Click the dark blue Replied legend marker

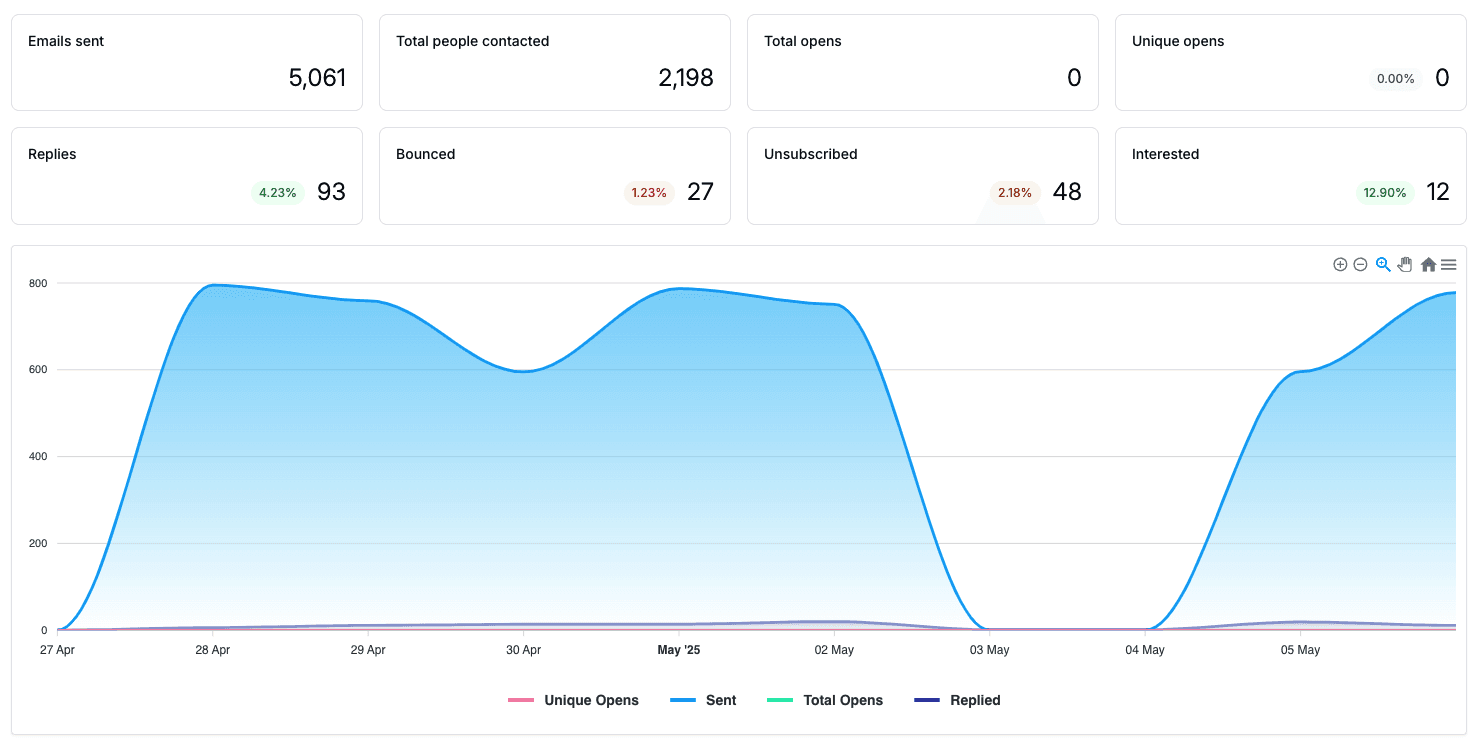(x=927, y=700)
